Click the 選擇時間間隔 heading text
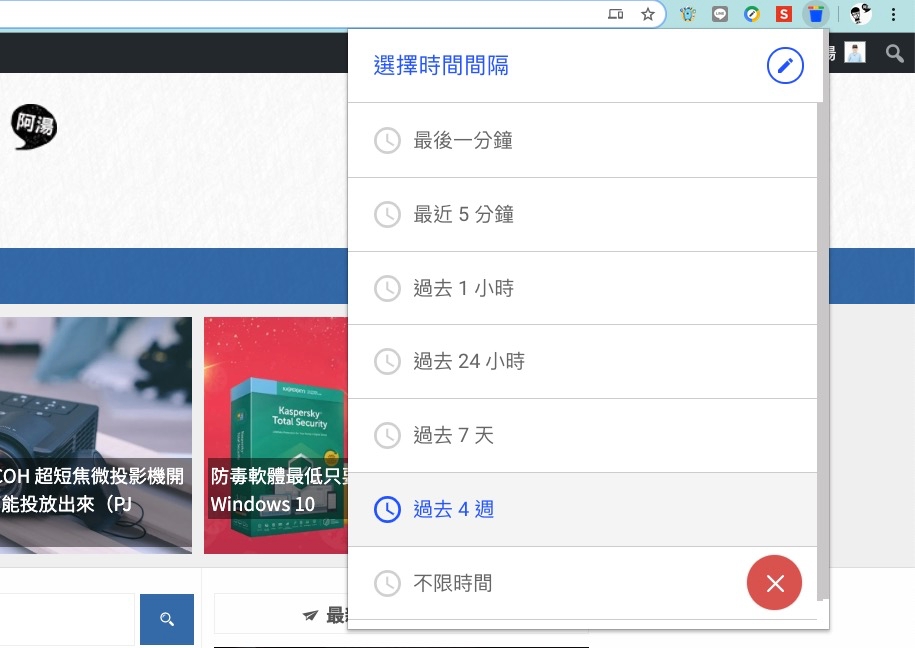915x648 pixels. tap(441, 65)
